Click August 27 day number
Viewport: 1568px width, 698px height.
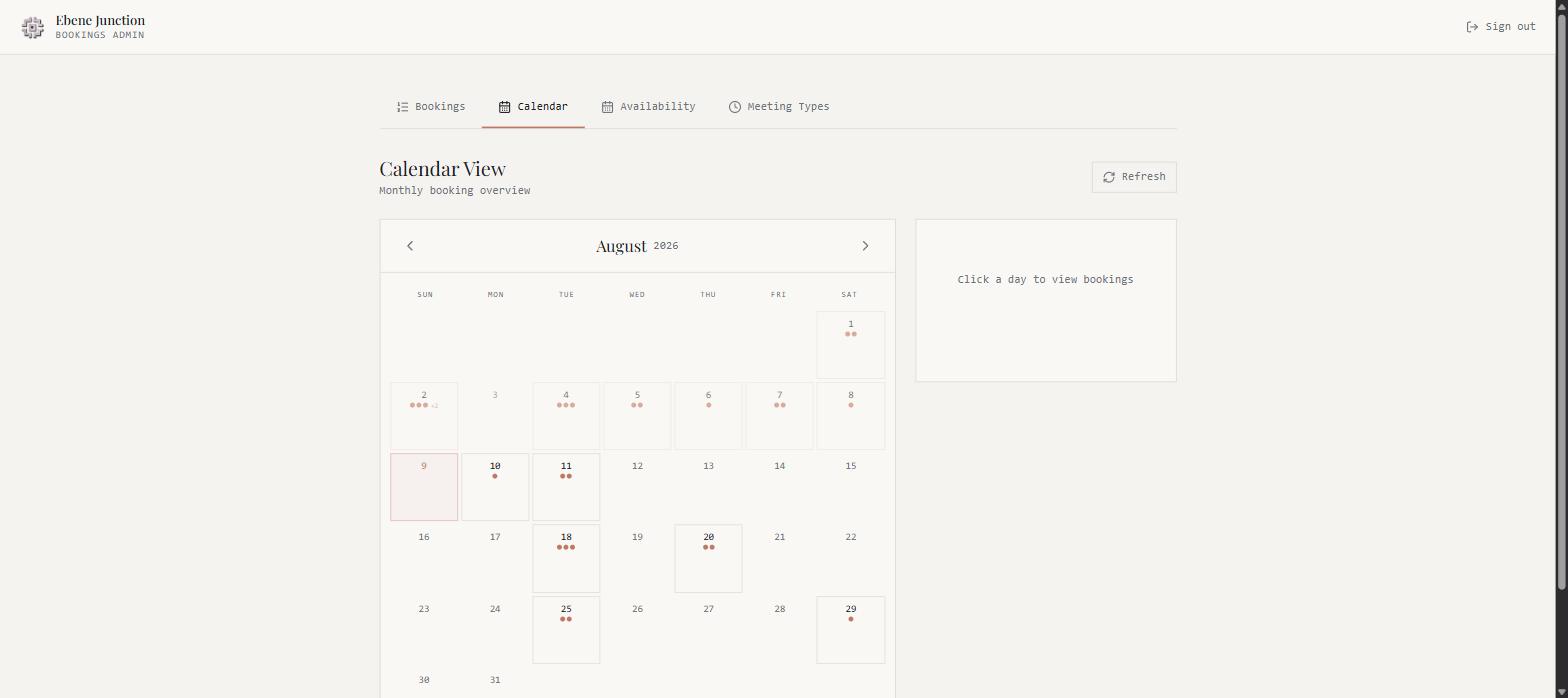[x=708, y=609]
